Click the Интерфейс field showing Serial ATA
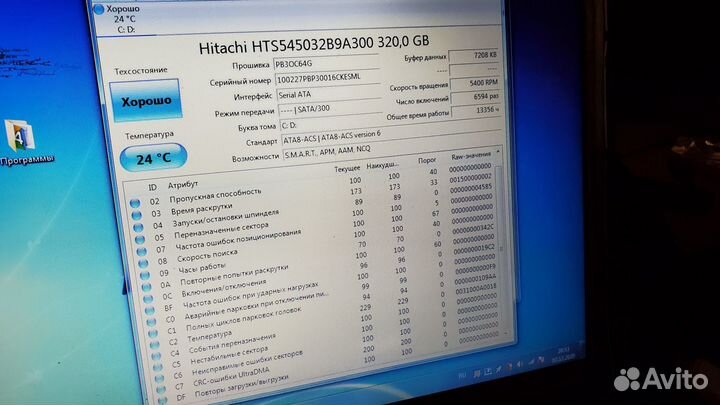720x405 pixels. click(x=329, y=94)
